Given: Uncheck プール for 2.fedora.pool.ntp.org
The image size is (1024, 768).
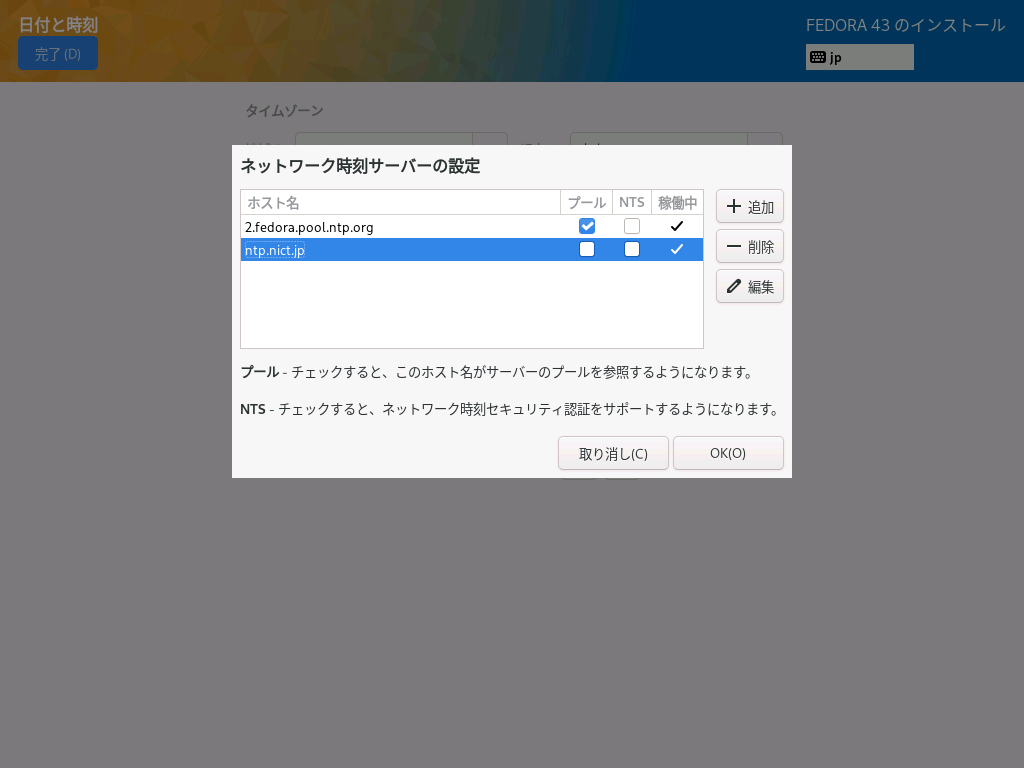Looking at the screenshot, I should coord(587,226).
